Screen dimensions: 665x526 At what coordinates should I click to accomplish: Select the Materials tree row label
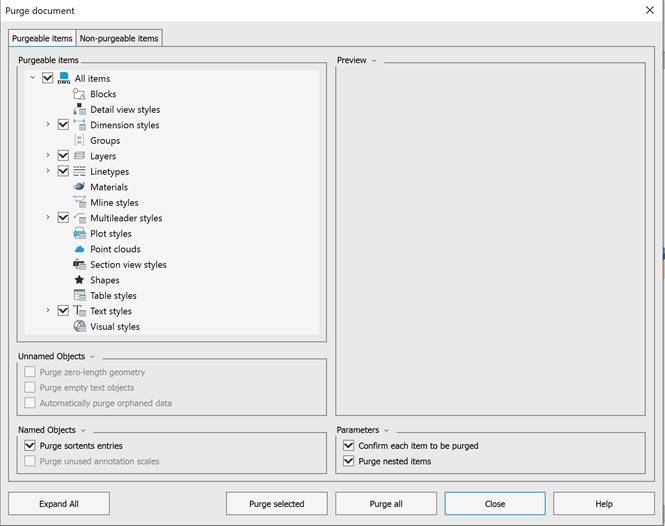coord(109,187)
